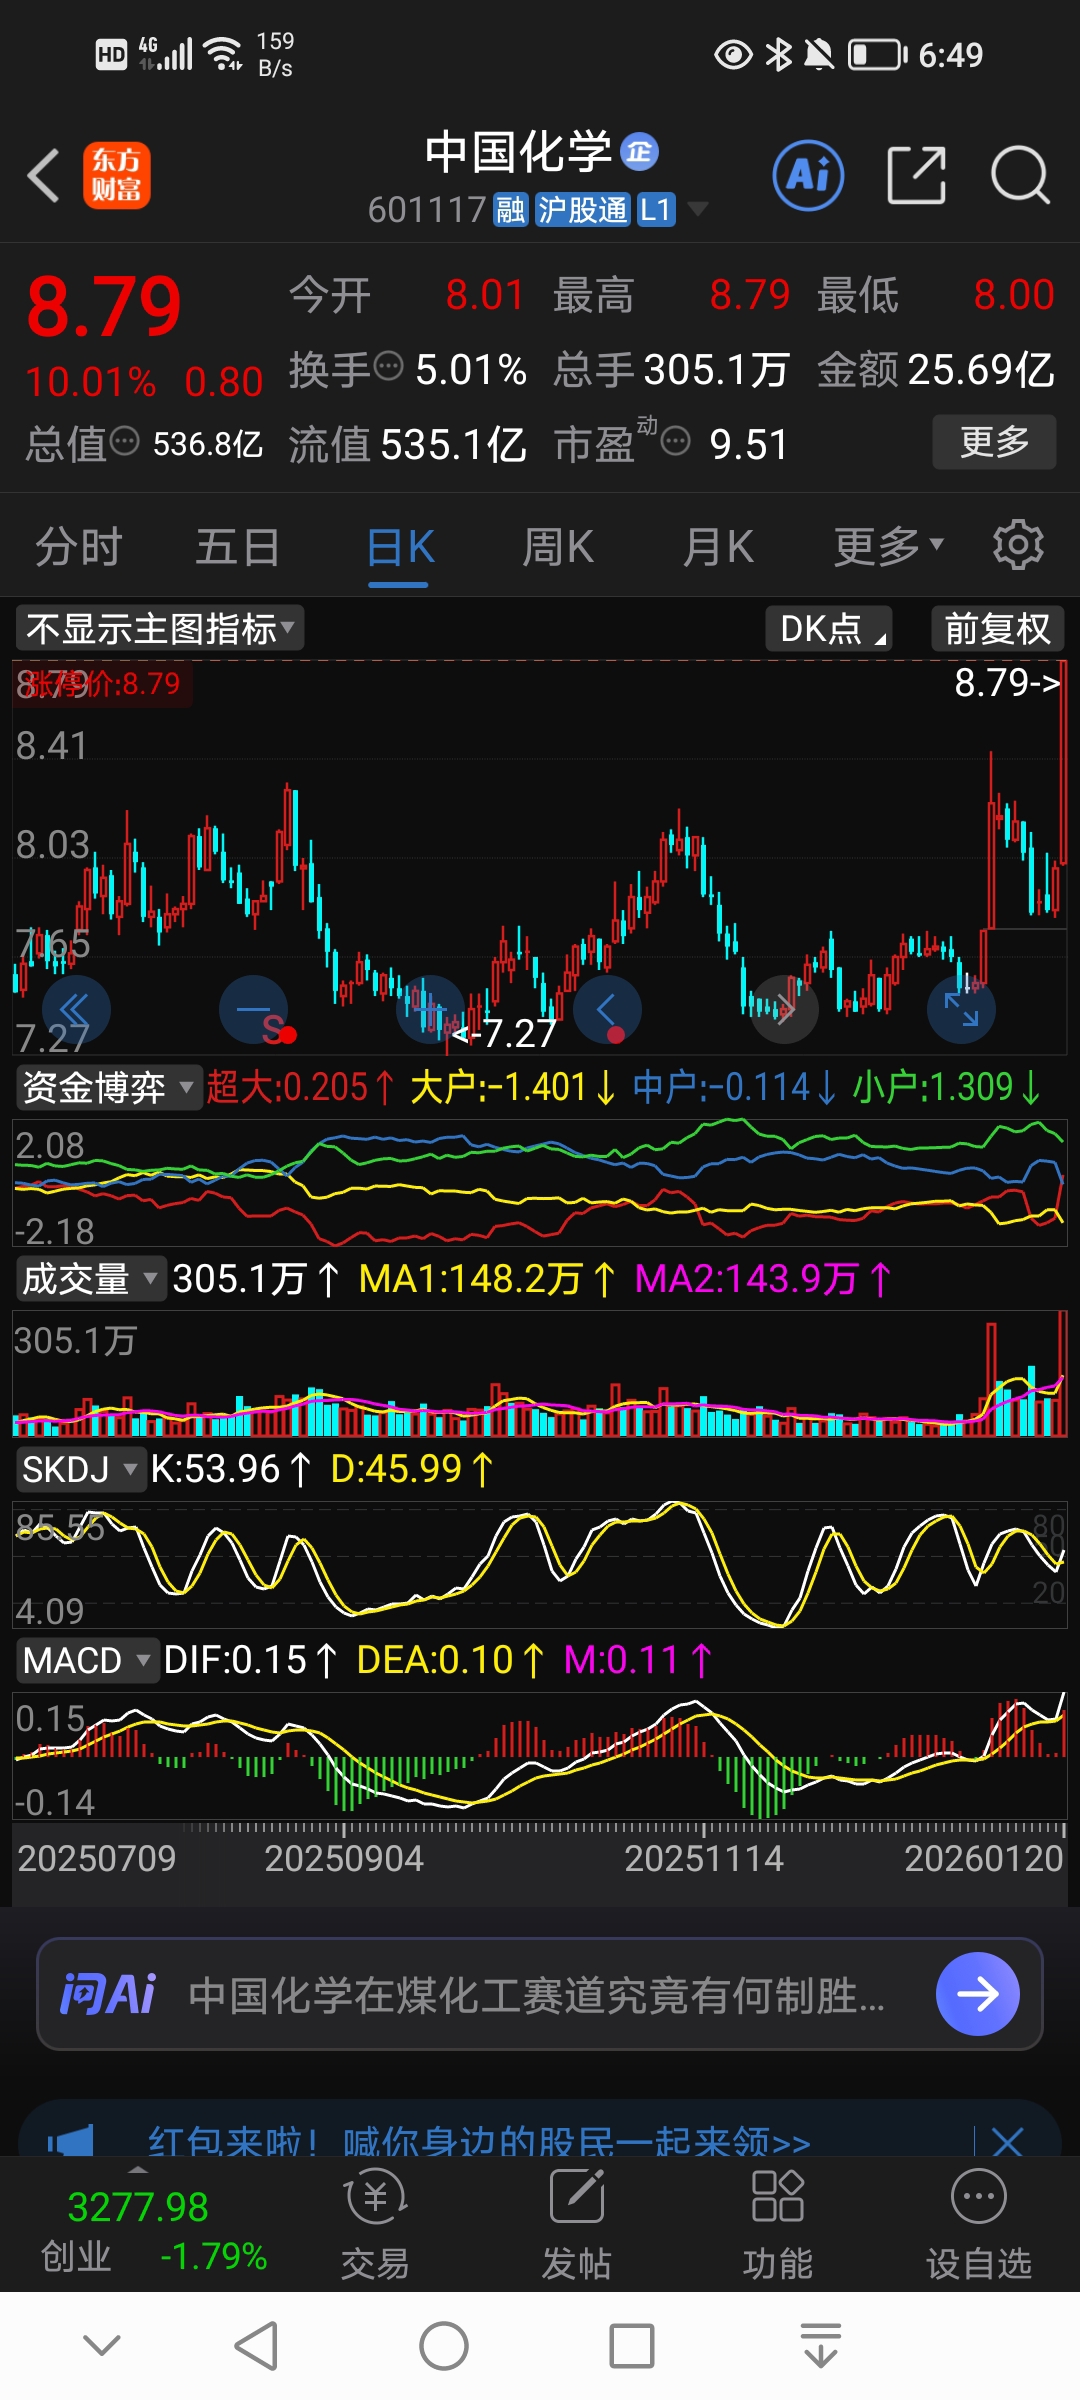Submit the 问Ai question arrow button
The height and width of the screenshot is (2400, 1080).
coord(978,1994)
